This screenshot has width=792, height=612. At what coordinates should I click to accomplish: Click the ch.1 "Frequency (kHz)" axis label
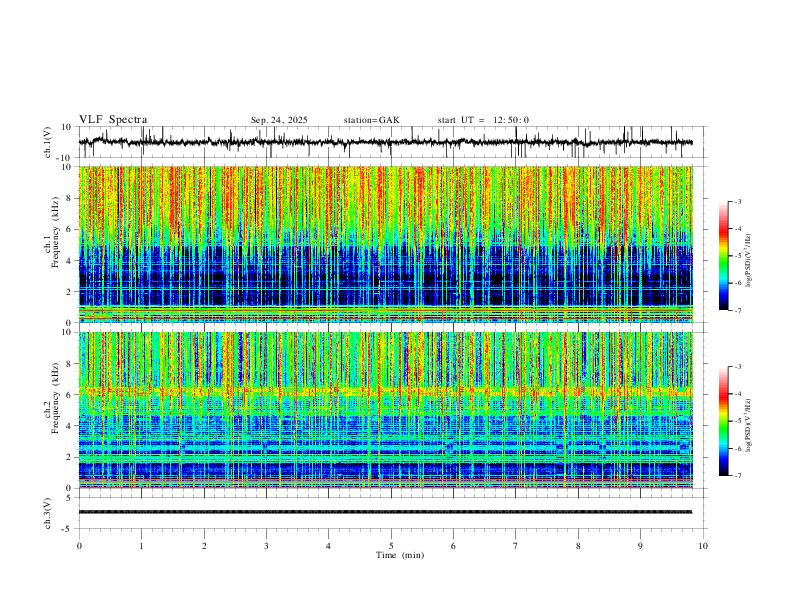[55, 233]
